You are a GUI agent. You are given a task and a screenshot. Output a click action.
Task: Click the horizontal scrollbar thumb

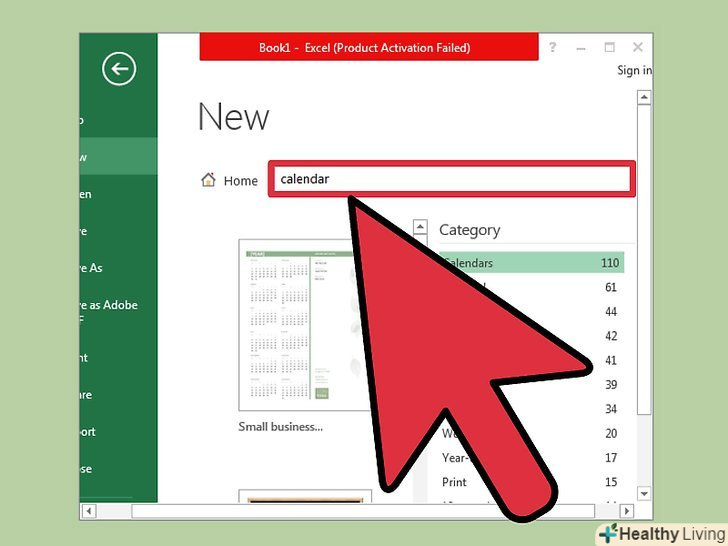[363, 511]
